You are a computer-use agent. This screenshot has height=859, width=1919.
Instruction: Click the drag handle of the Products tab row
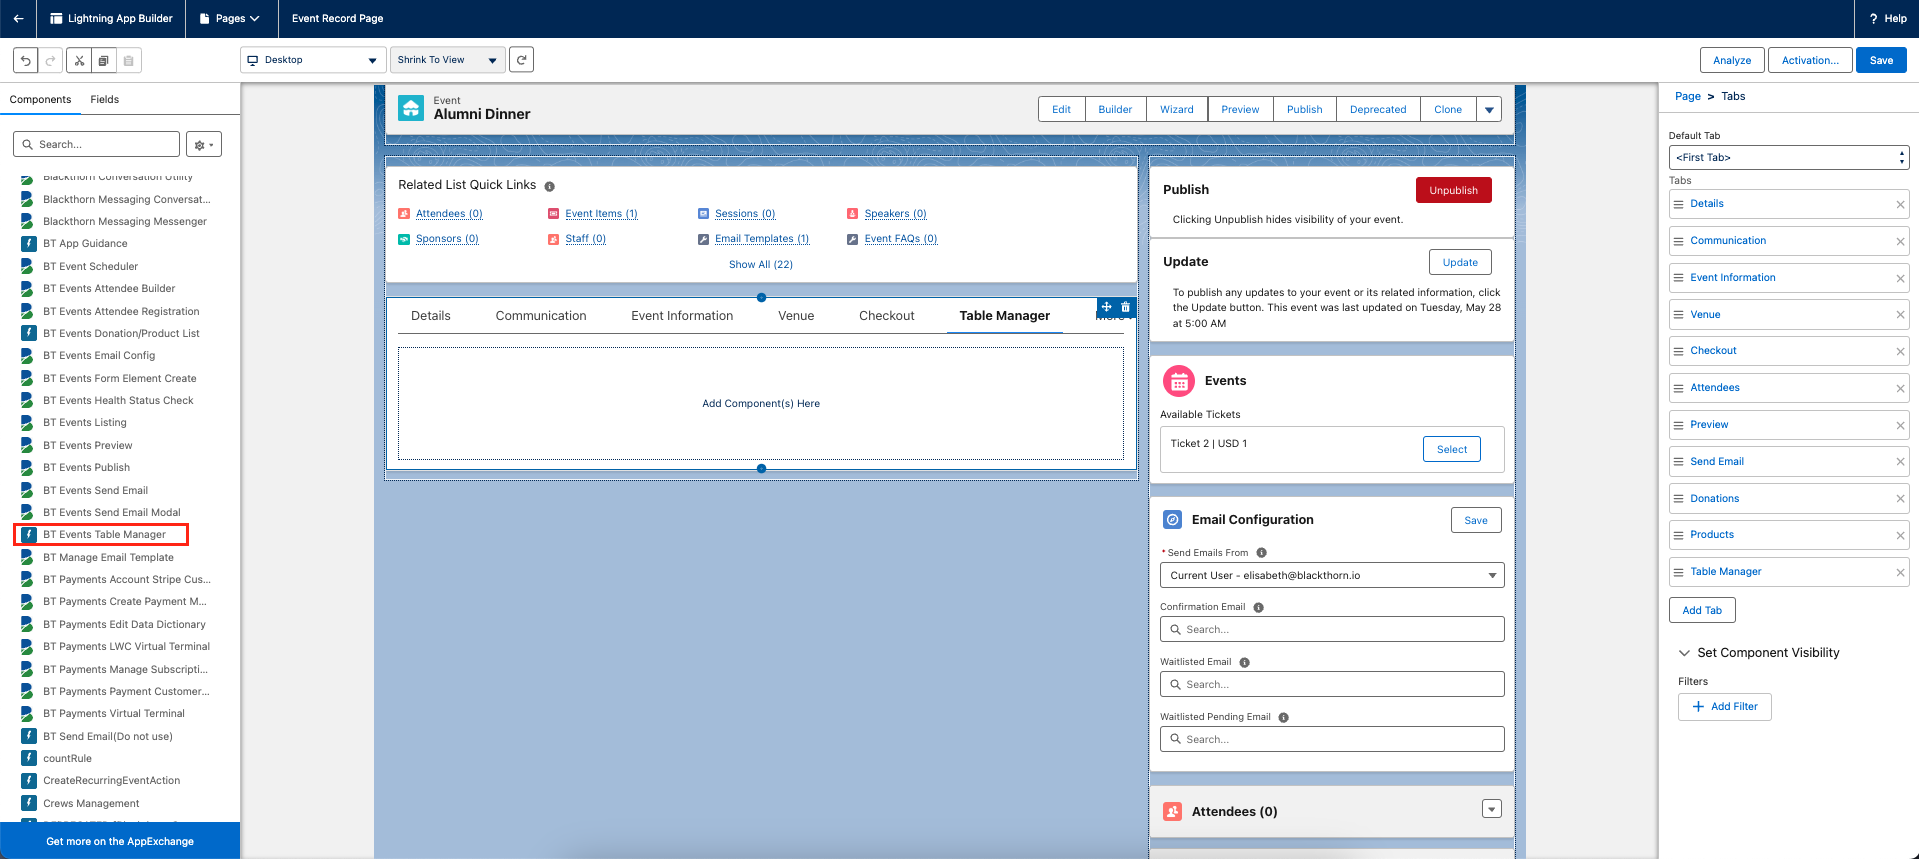pyautogui.click(x=1678, y=535)
